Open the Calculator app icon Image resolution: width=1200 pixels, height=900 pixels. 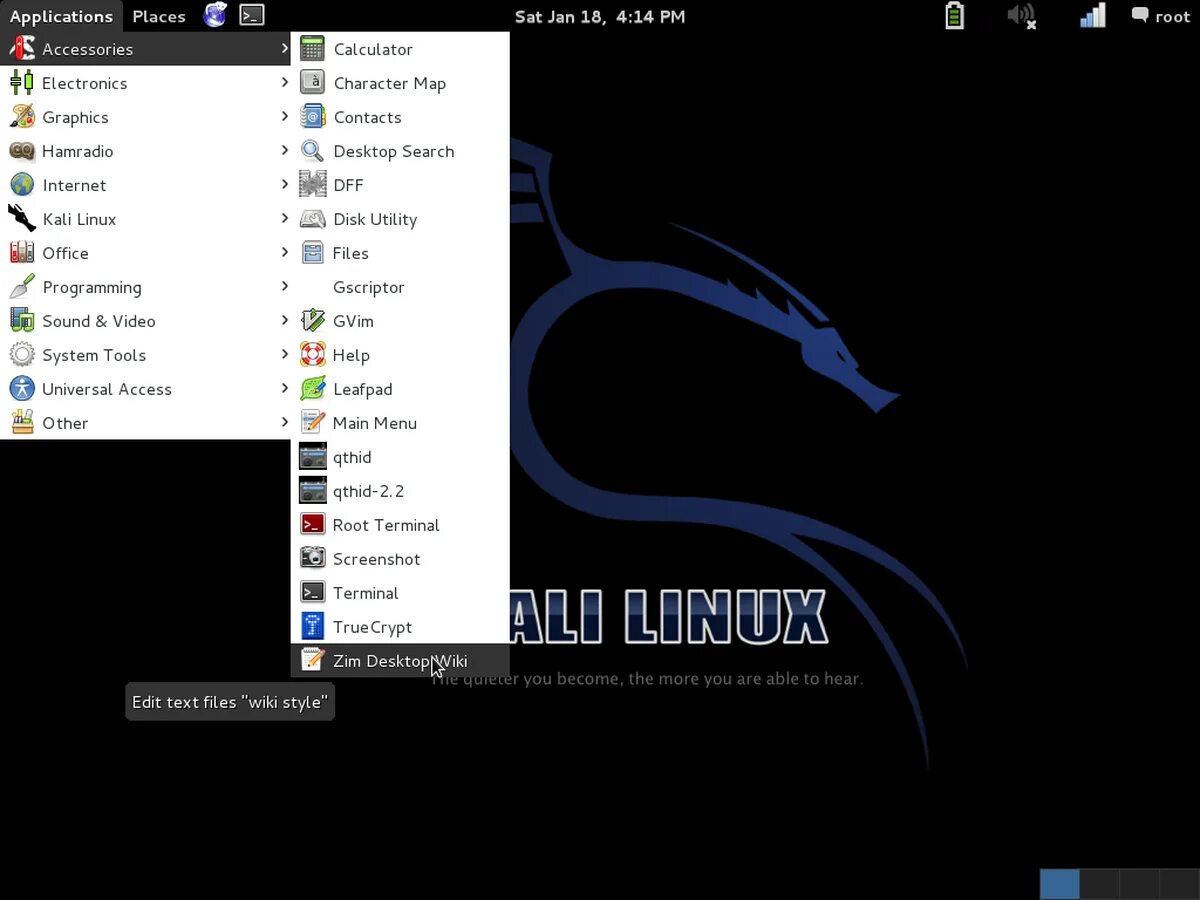(x=313, y=49)
